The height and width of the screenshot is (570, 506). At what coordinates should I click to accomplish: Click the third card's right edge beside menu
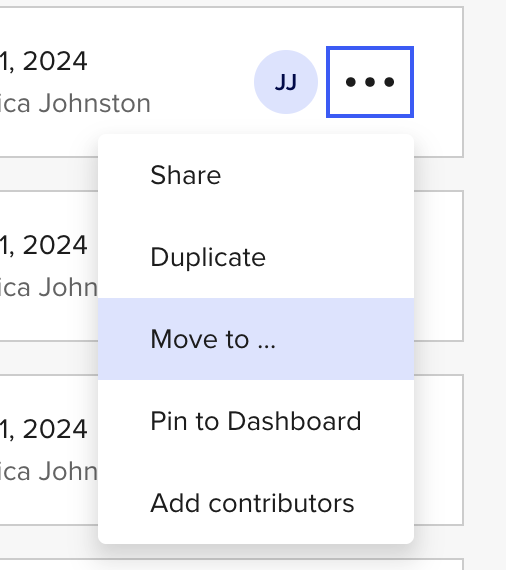439,450
